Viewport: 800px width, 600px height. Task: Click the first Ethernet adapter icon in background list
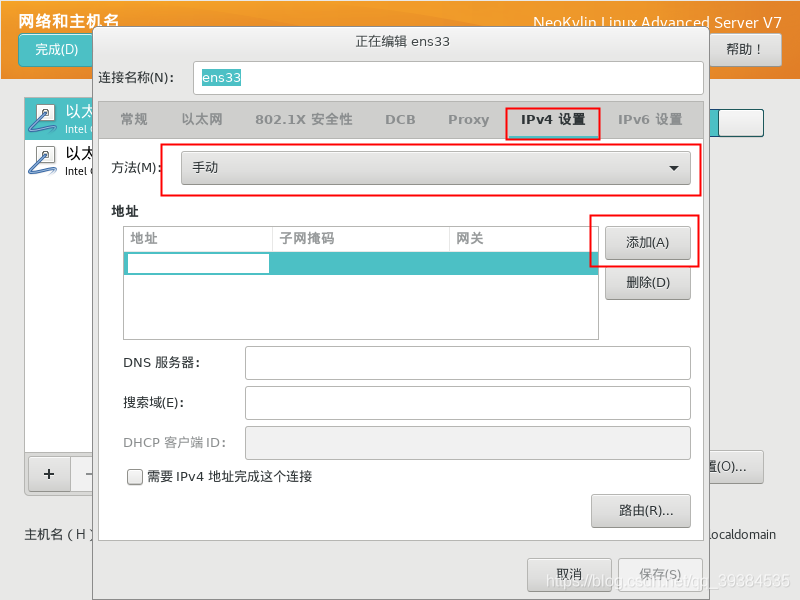tap(43, 119)
